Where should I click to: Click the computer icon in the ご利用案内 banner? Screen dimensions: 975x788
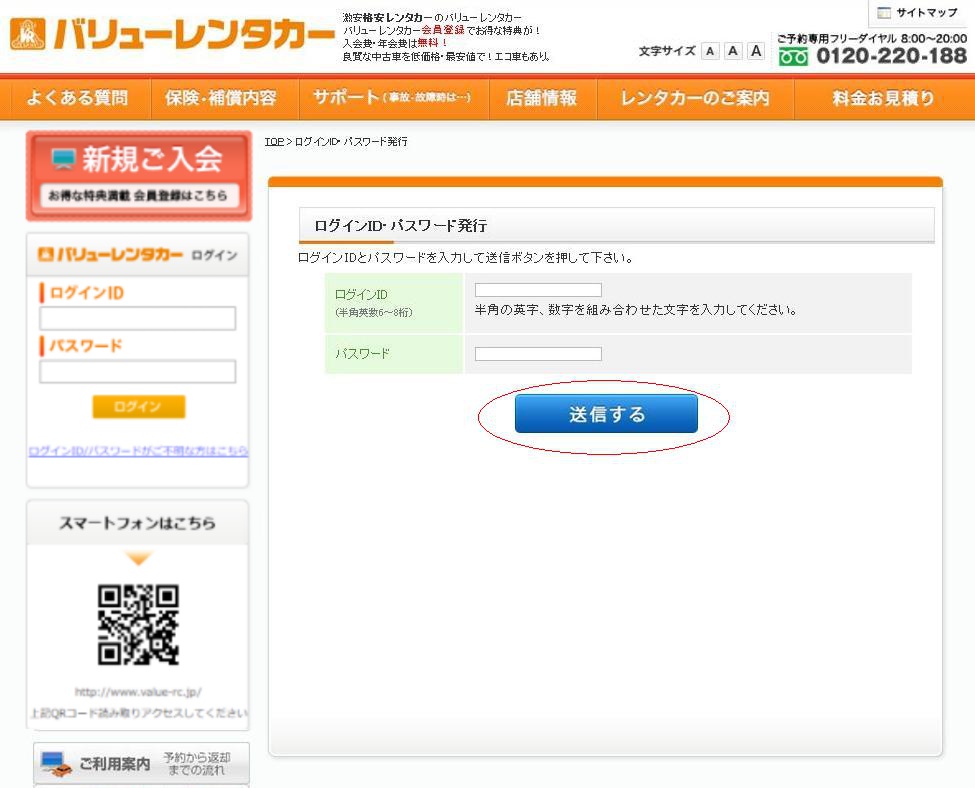pyautogui.click(x=55, y=763)
